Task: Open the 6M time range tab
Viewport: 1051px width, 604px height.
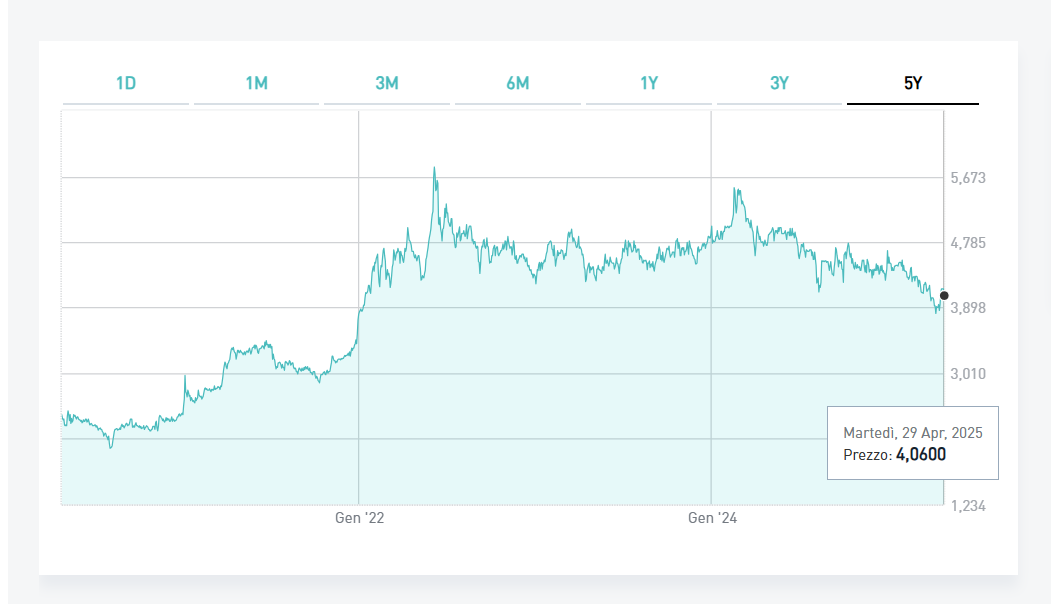Action: tap(518, 84)
